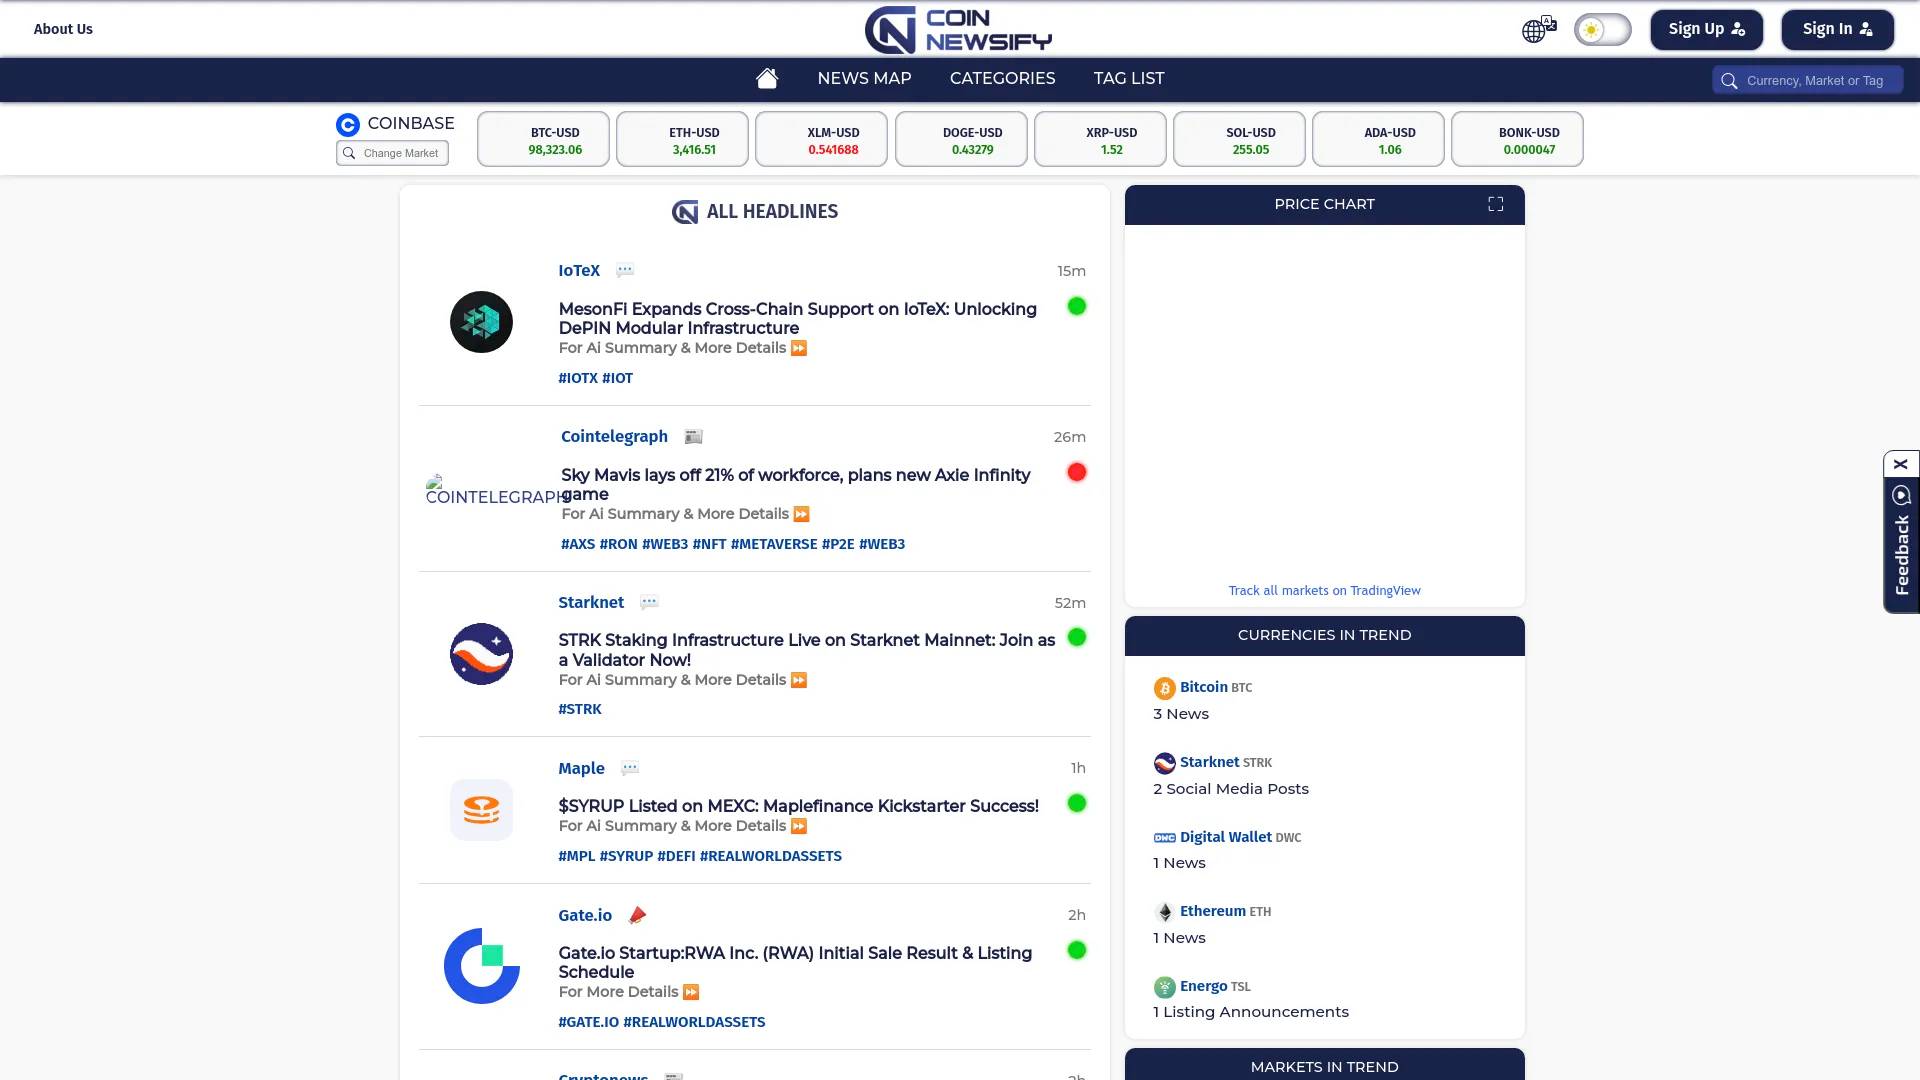Viewport: 1920px width, 1080px height.
Task: Open the About Us link
Action: 63,29
